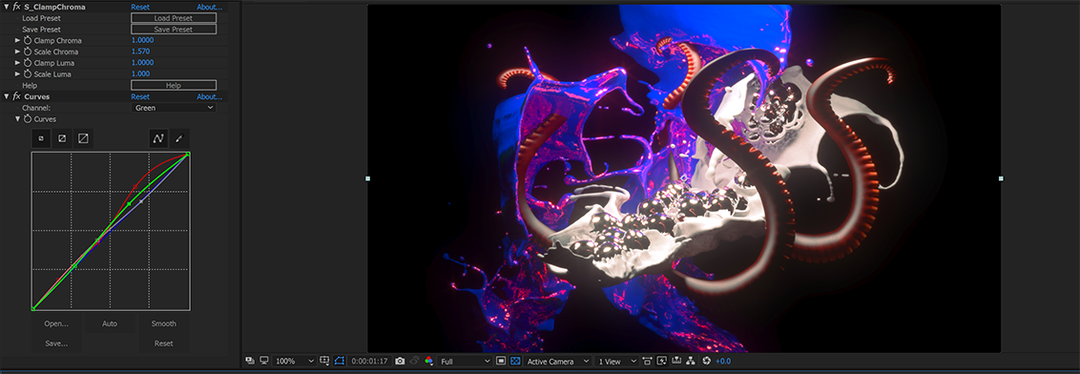This screenshot has width=1080, height=374.
Task: Click the Curves Save... button
Action: click(56, 343)
